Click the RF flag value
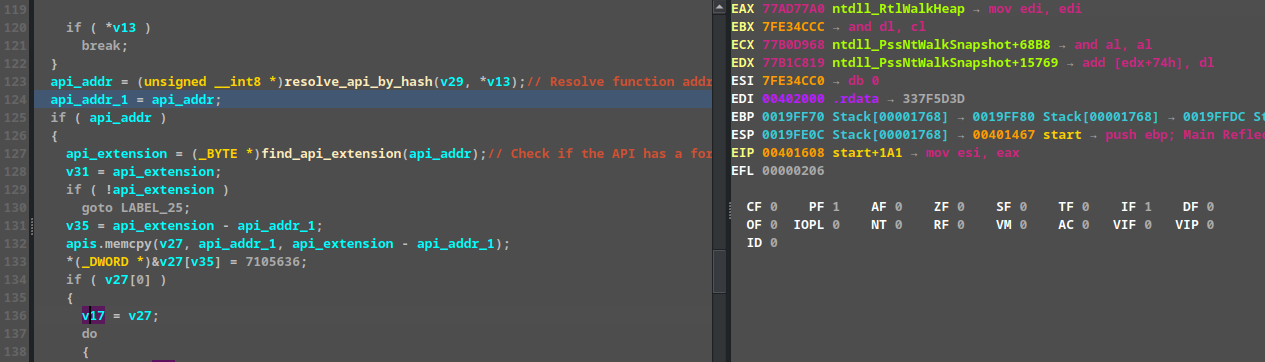The image size is (1265, 362). pos(961,225)
